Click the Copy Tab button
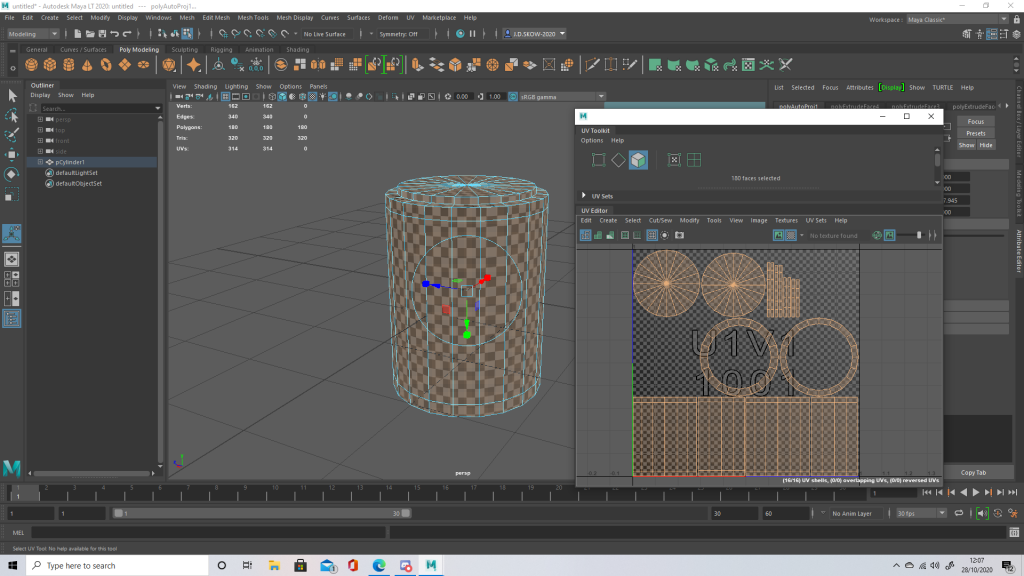This screenshot has width=1024, height=576. (973, 472)
